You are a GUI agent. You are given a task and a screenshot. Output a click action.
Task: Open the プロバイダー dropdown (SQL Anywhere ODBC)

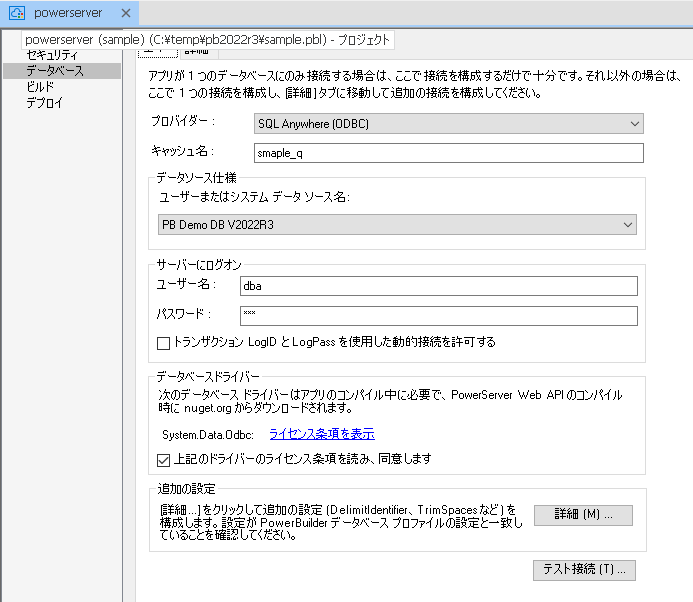coord(449,124)
